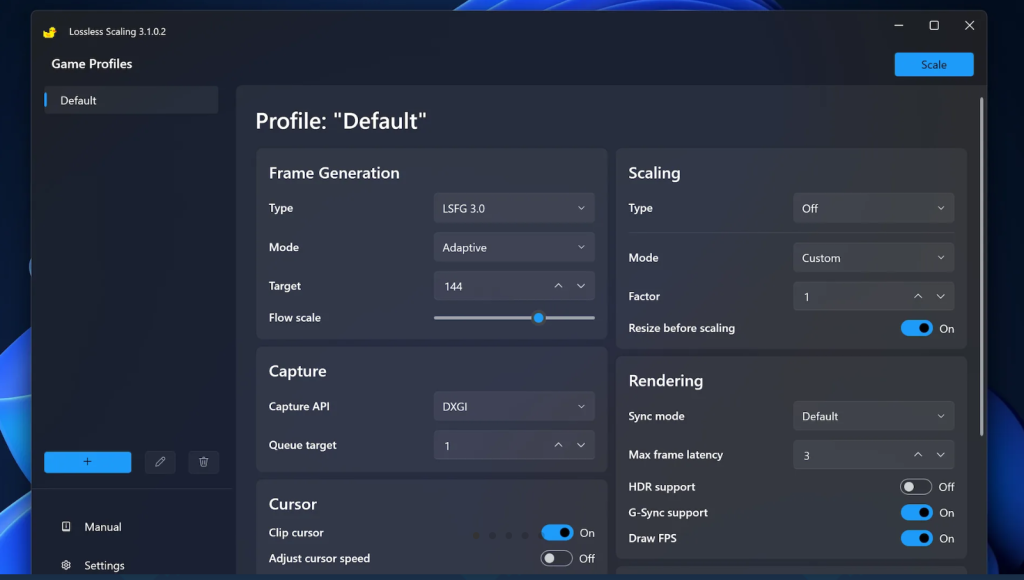Viewport: 1024px width, 580px height.
Task: Disable G-Sync support switch
Action: click(x=916, y=513)
